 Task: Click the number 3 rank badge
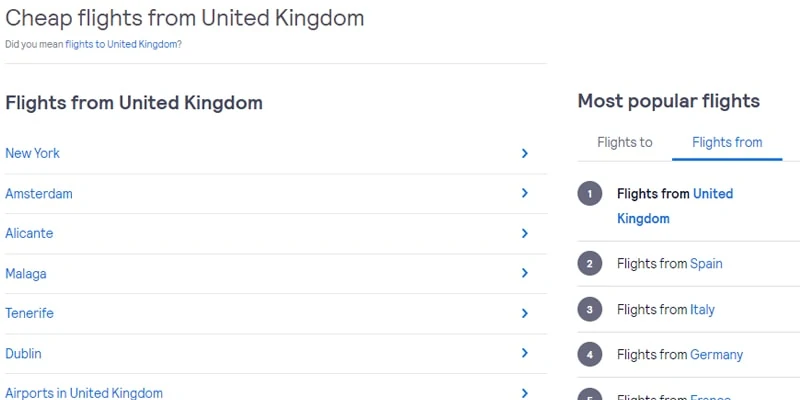pos(590,310)
